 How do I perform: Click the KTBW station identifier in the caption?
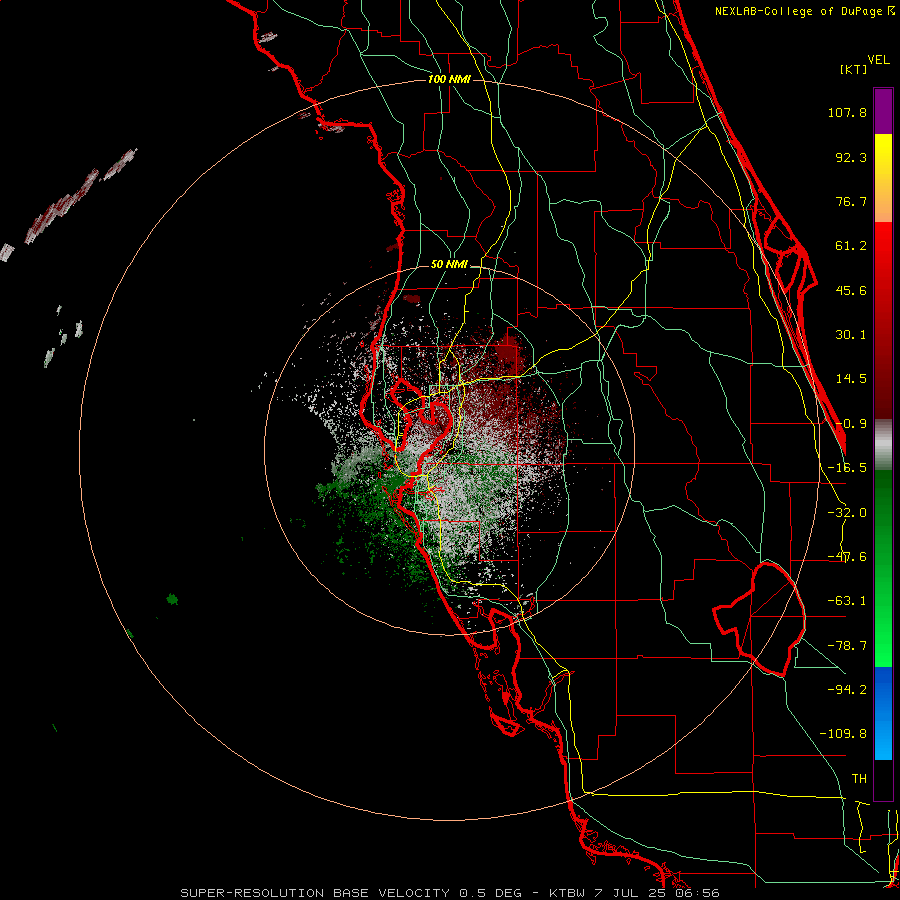pos(568,893)
